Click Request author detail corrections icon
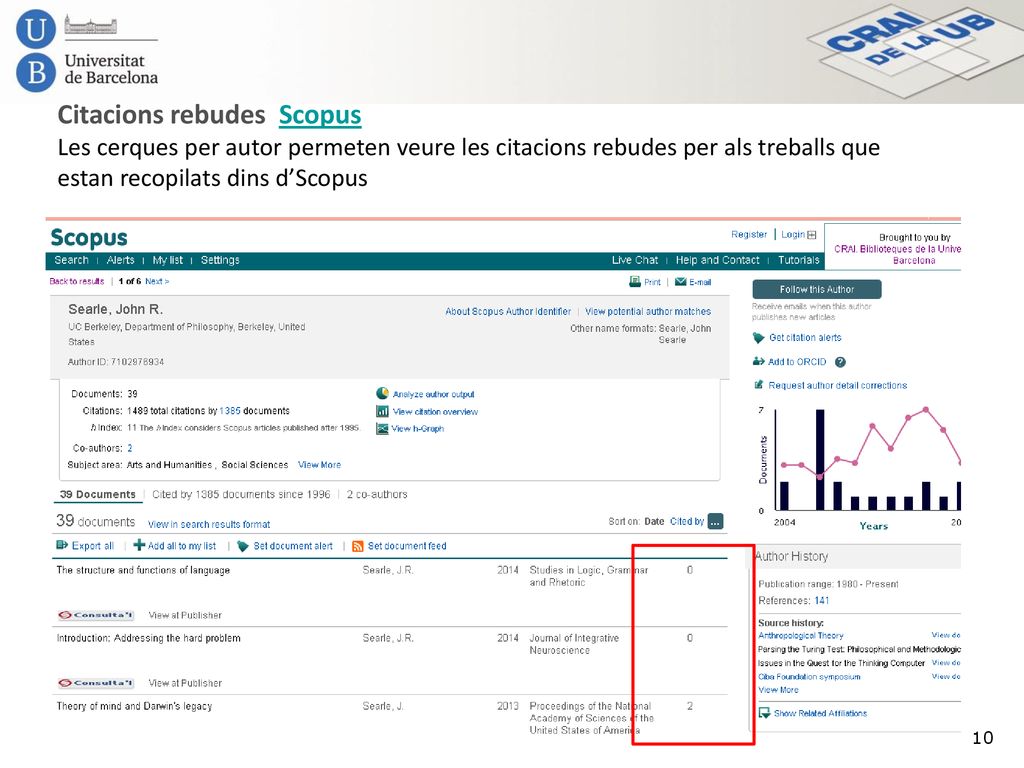 (x=758, y=385)
